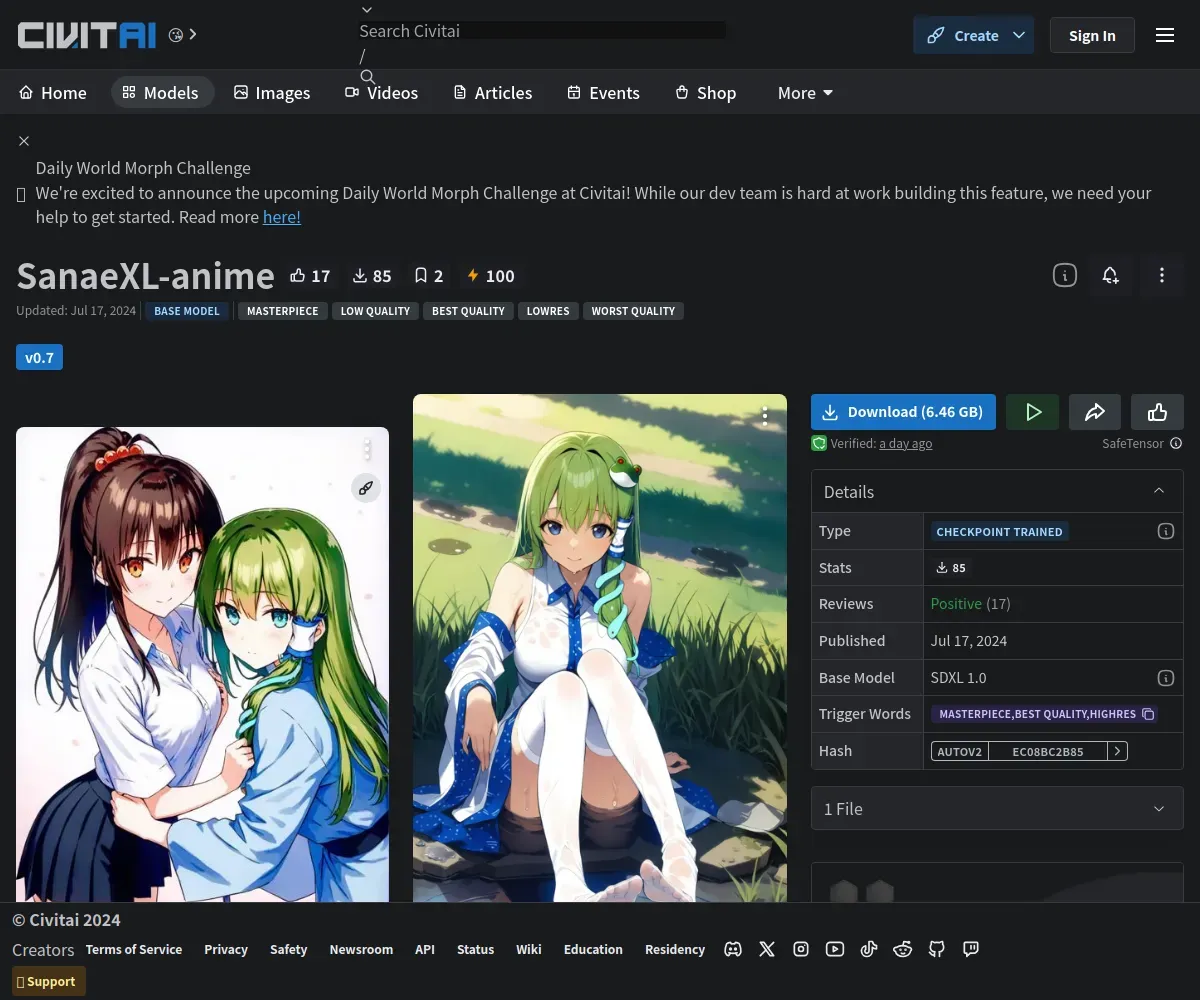
Task: Click the notification bell plus icon
Action: [x=1110, y=275]
